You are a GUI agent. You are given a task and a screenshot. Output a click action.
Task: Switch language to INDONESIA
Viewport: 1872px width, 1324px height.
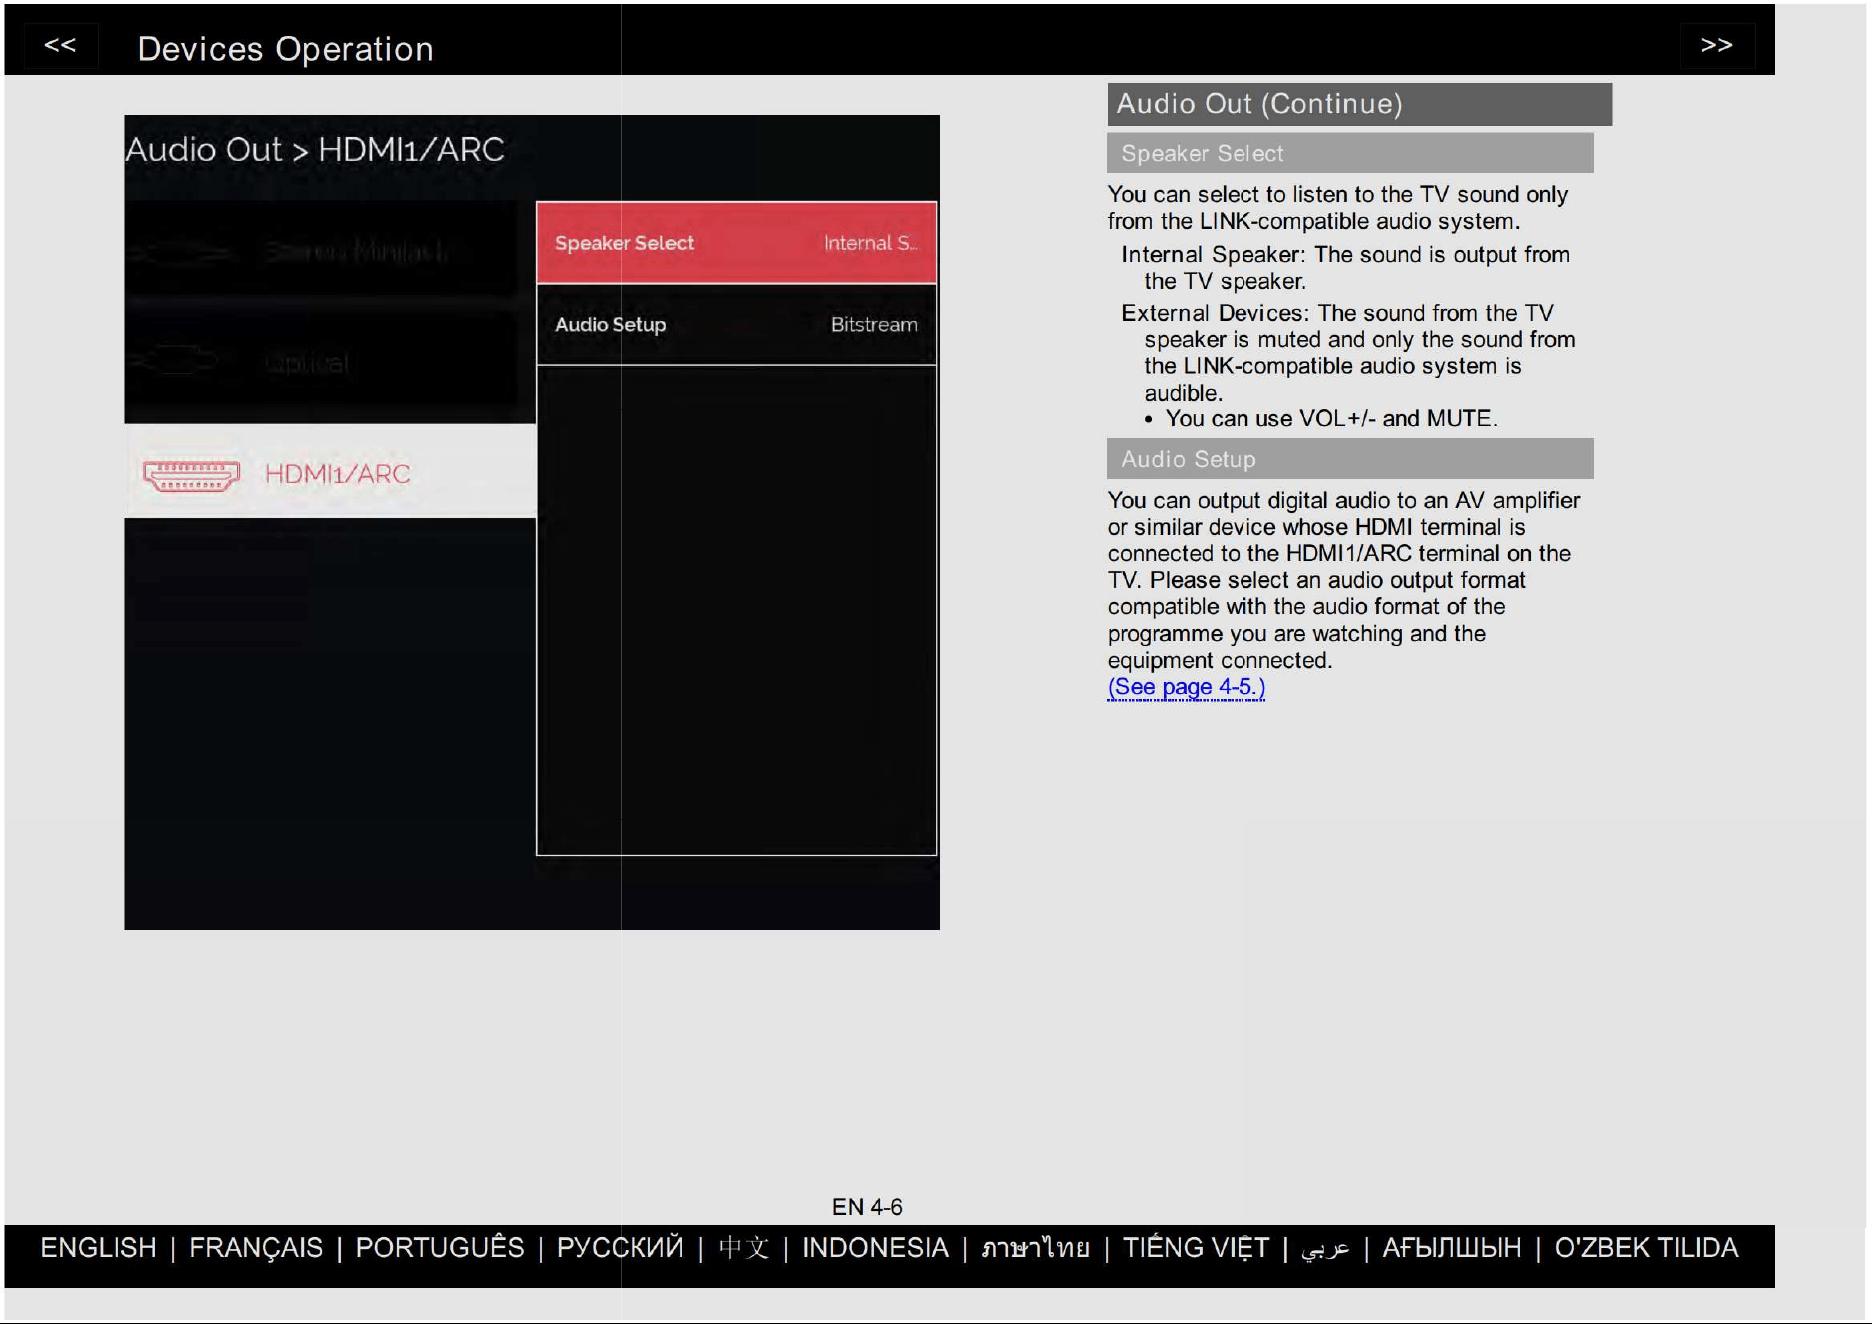point(875,1248)
